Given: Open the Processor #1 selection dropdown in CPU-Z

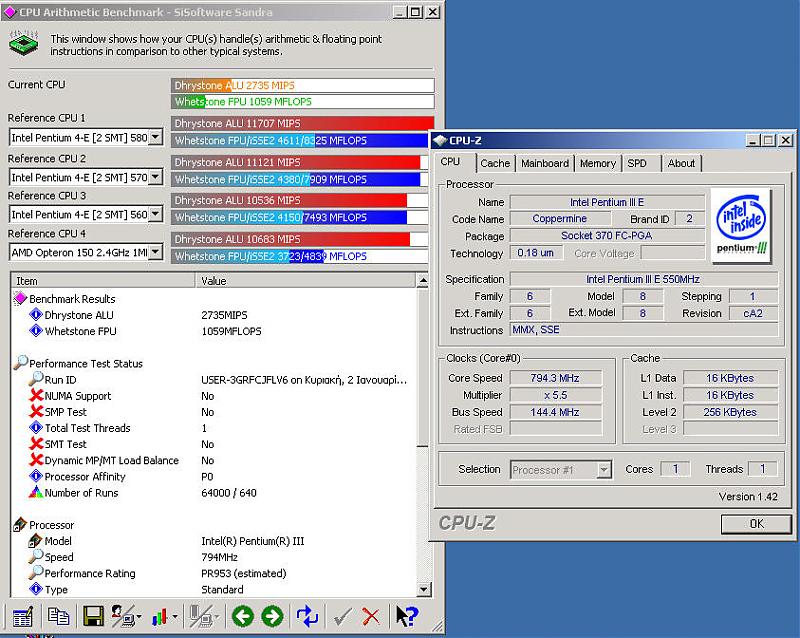Looking at the screenshot, I should 604,470.
